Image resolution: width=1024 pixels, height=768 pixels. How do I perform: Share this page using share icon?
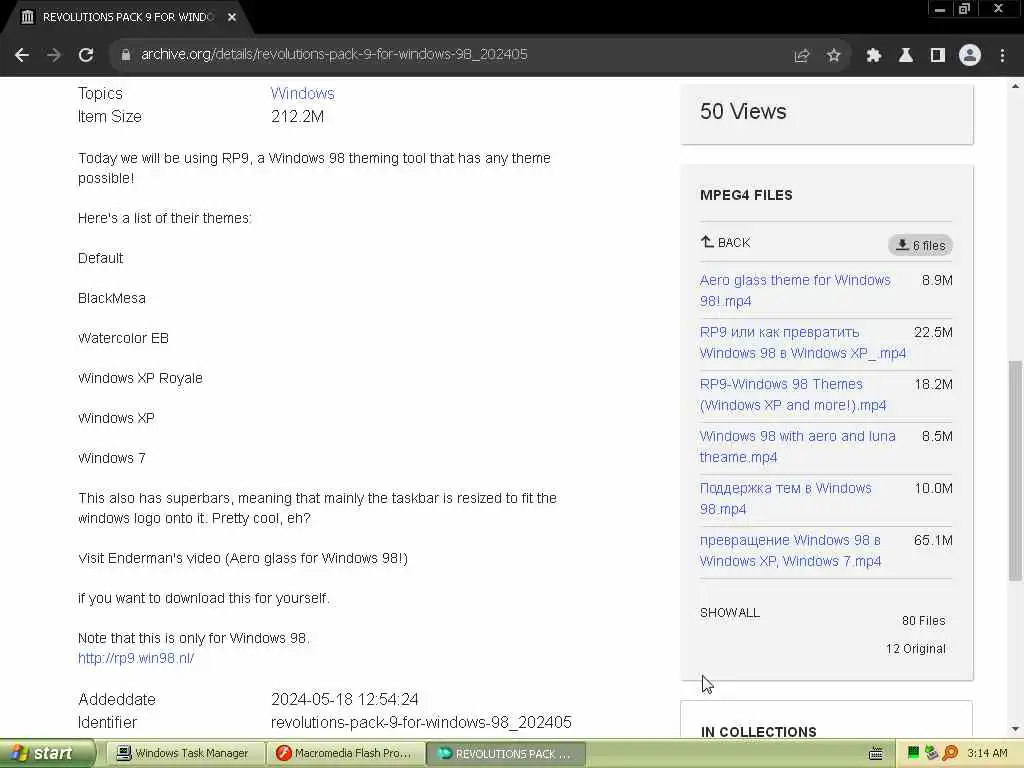(x=801, y=56)
